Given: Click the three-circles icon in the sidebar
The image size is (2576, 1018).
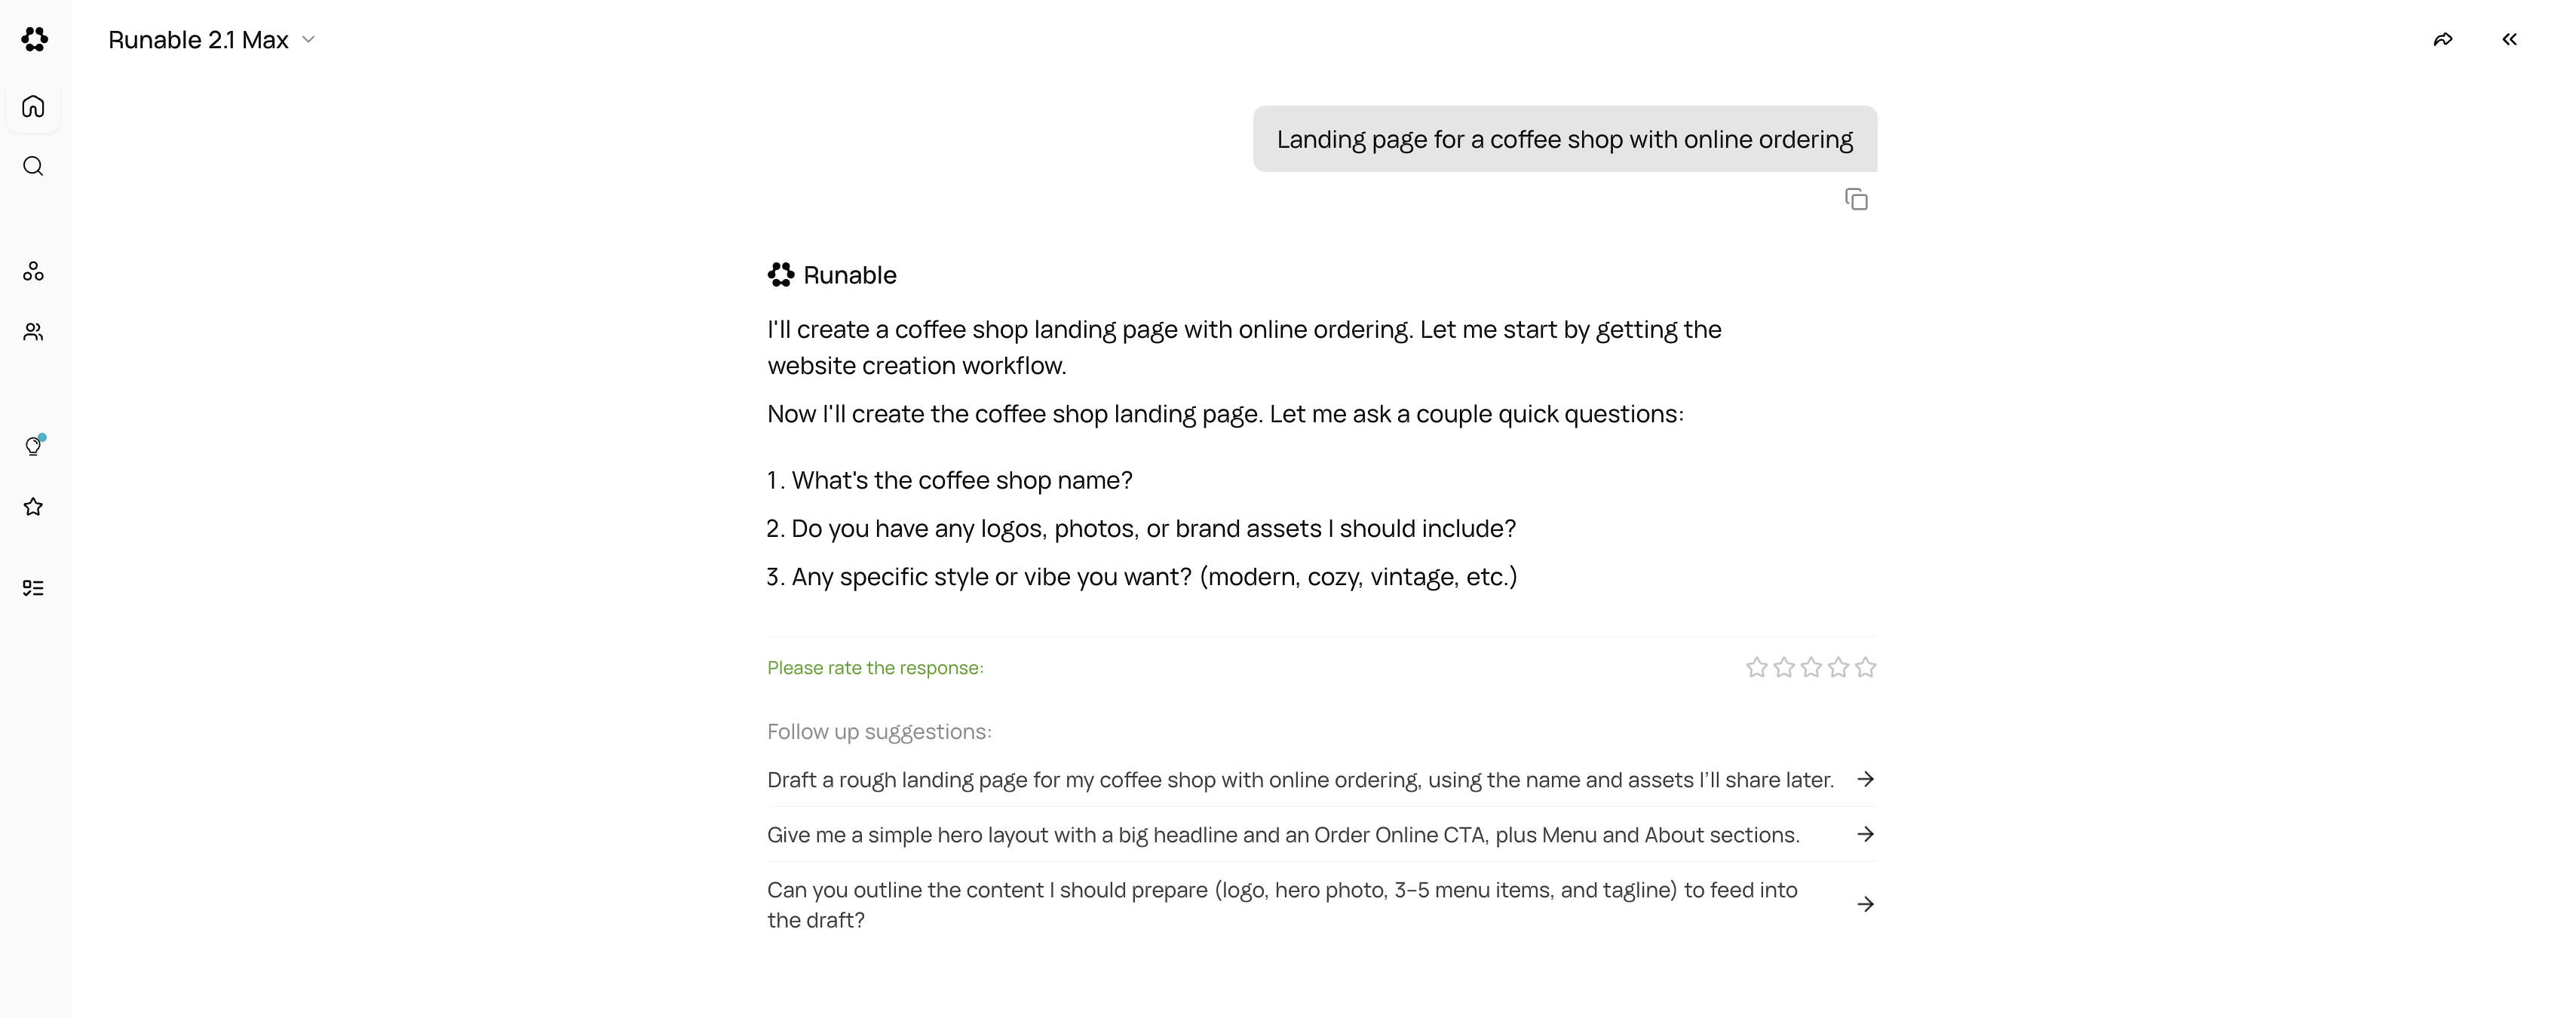Looking at the screenshot, I should pyautogui.click(x=33, y=271).
